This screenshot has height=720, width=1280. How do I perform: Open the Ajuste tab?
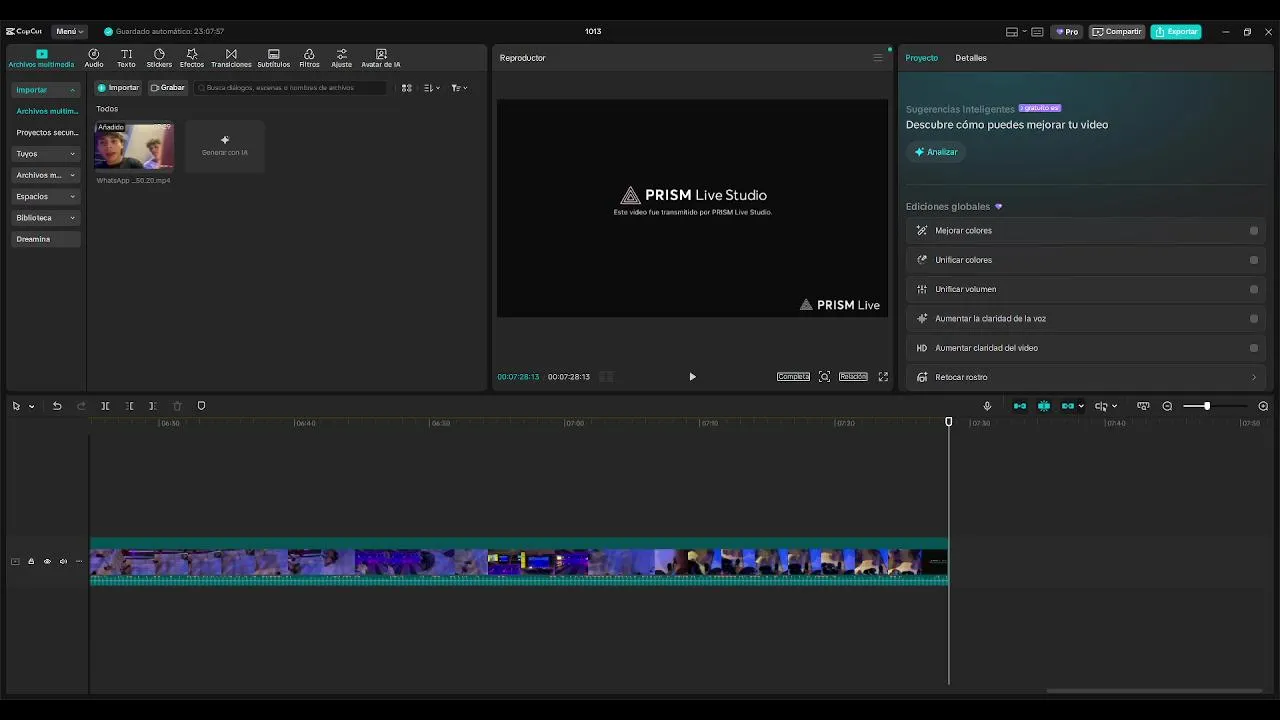click(342, 58)
